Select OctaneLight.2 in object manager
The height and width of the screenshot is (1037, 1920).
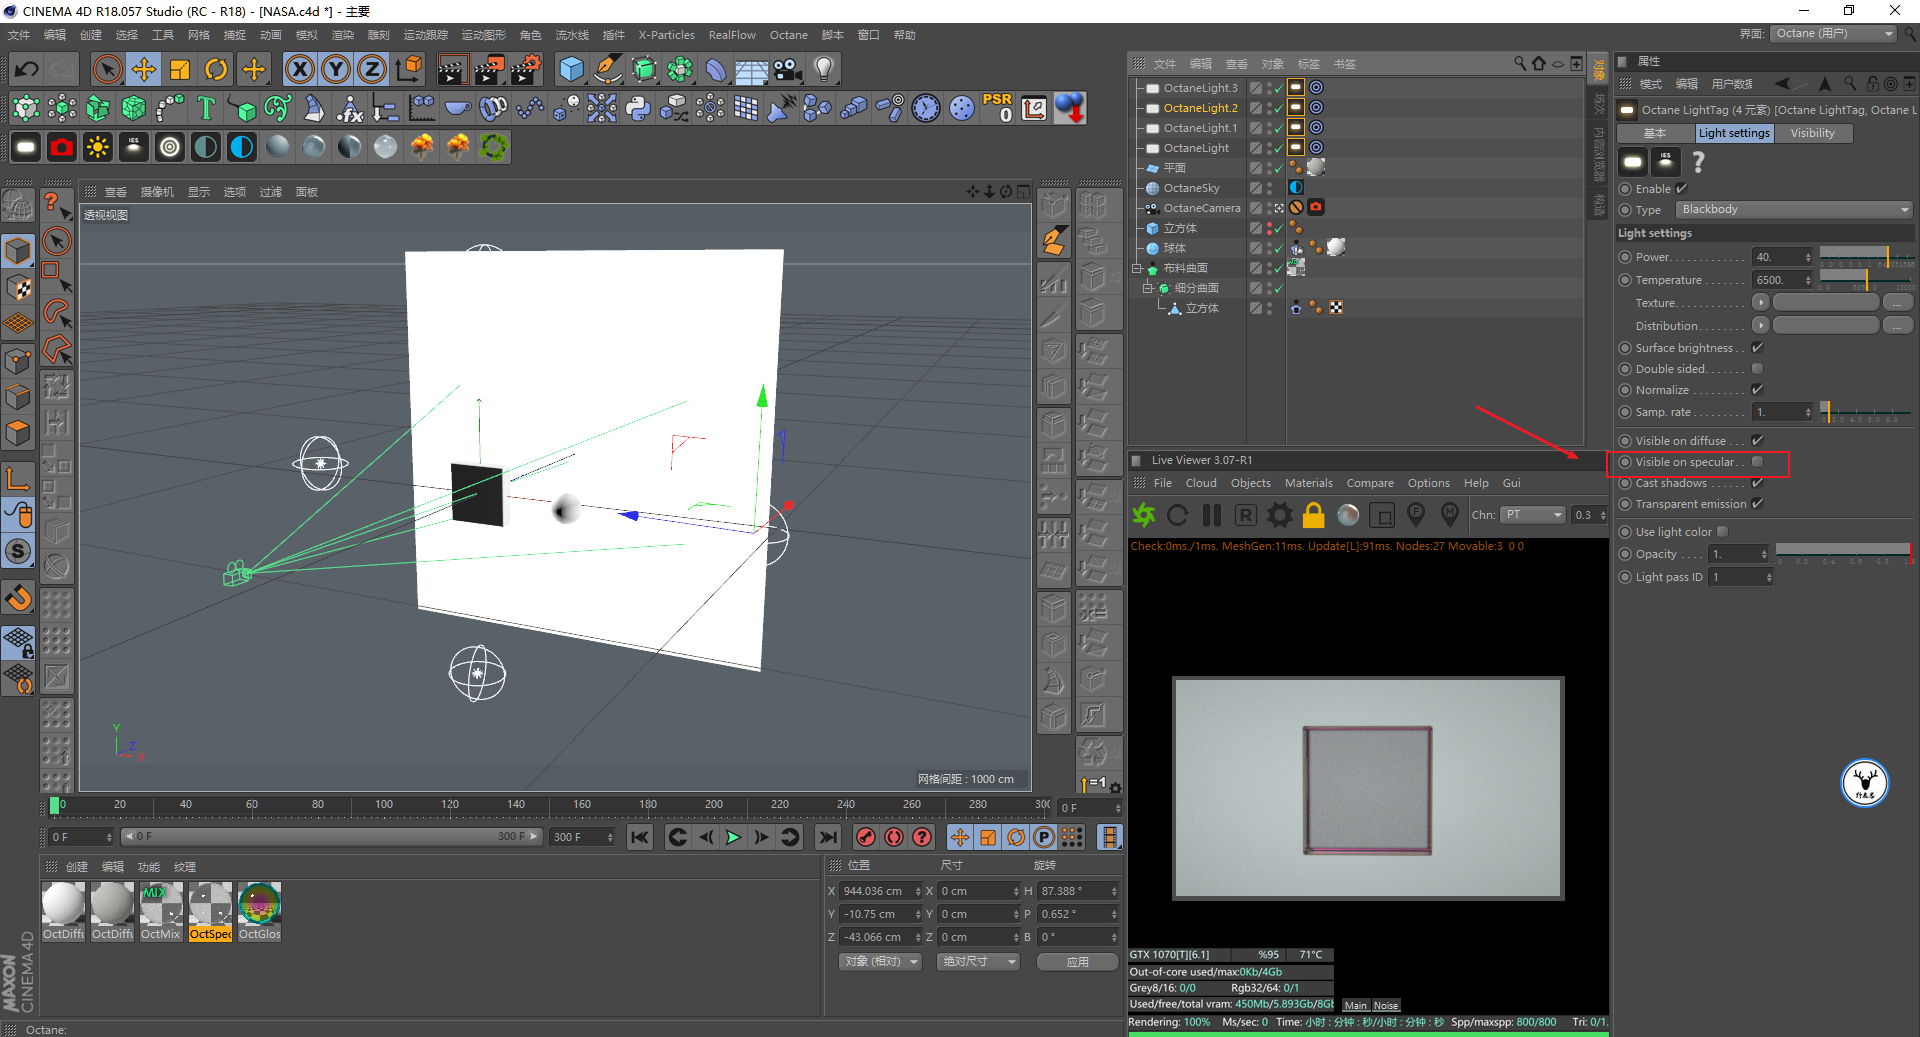point(1200,108)
